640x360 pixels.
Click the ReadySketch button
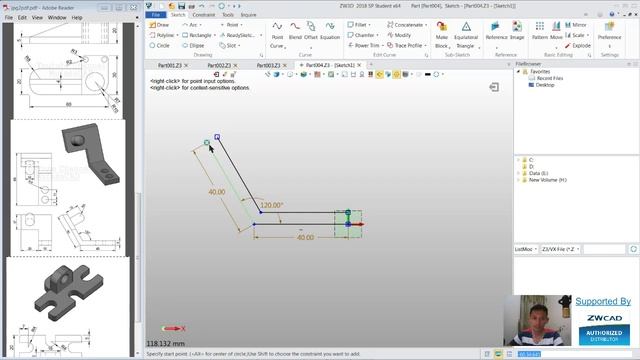pyautogui.click(x=237, y=35)
